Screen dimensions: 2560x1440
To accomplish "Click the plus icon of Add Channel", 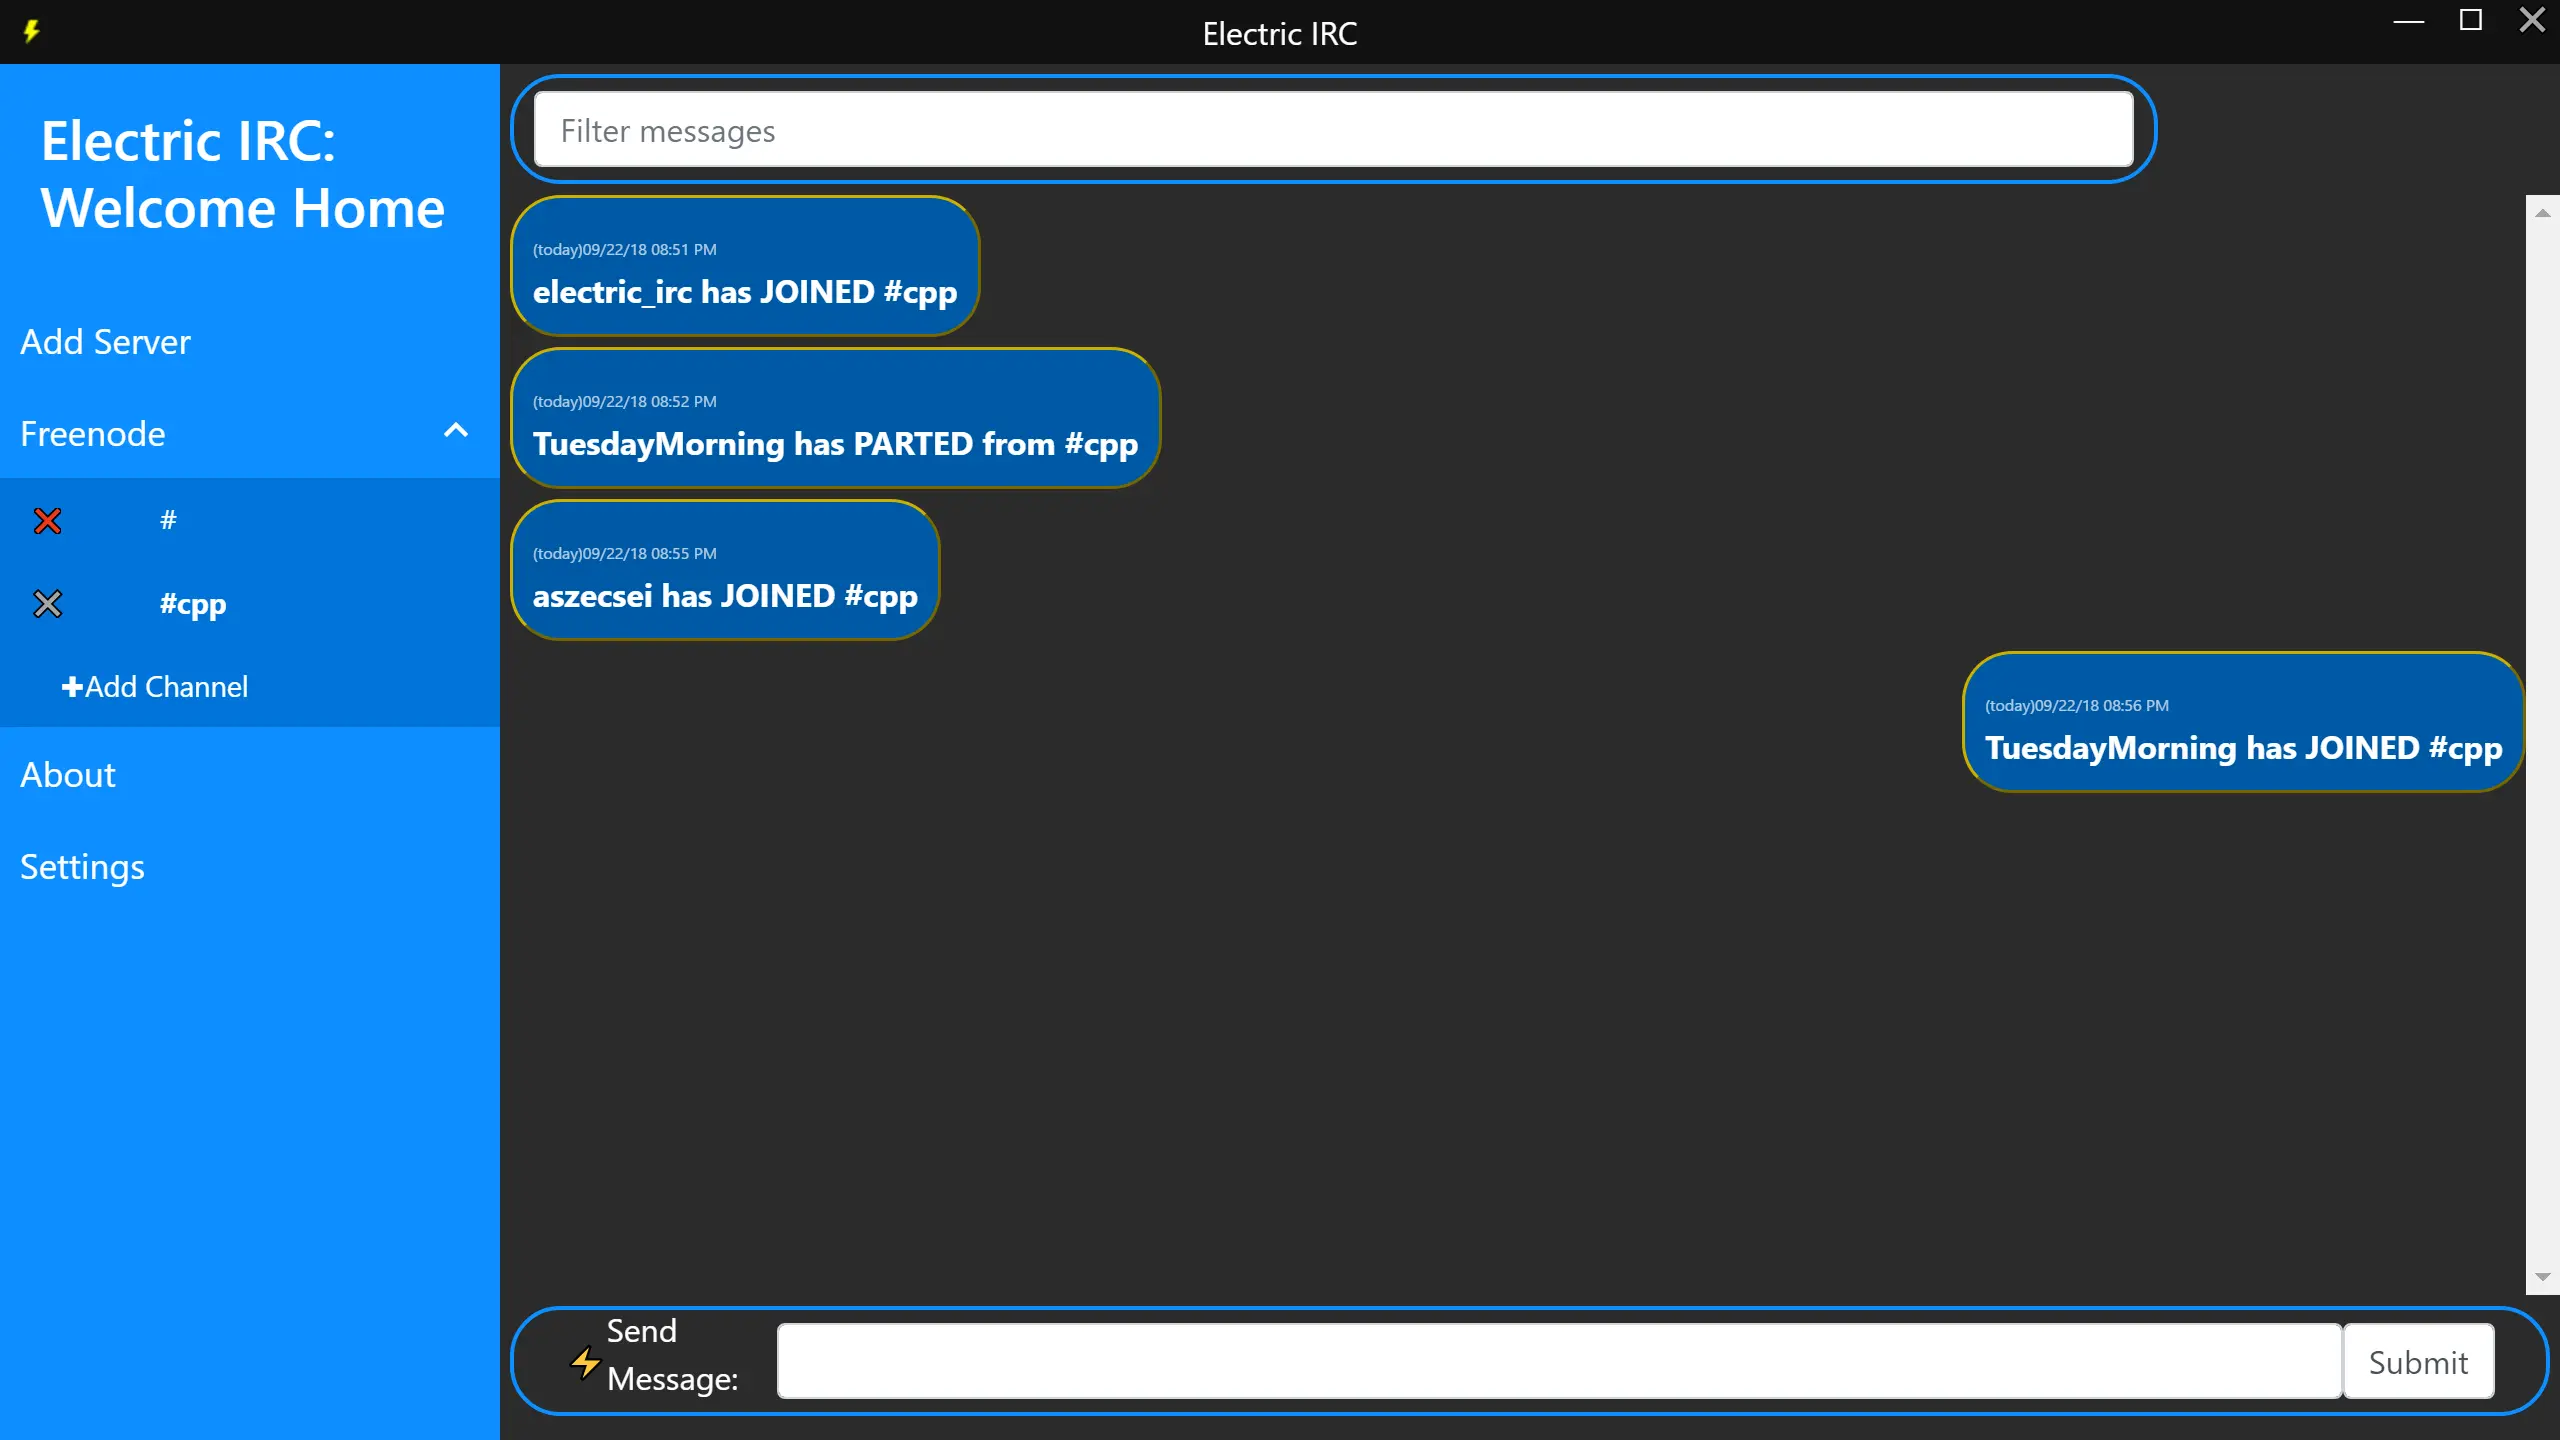I will (72, 687).
